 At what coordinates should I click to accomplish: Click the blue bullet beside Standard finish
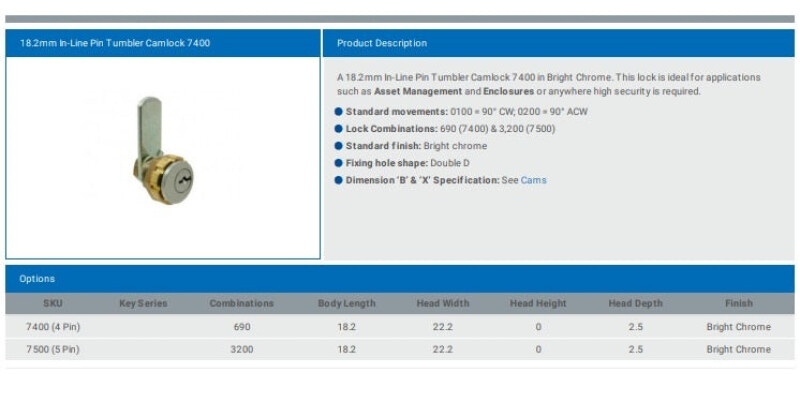click(x=339, y=146)
